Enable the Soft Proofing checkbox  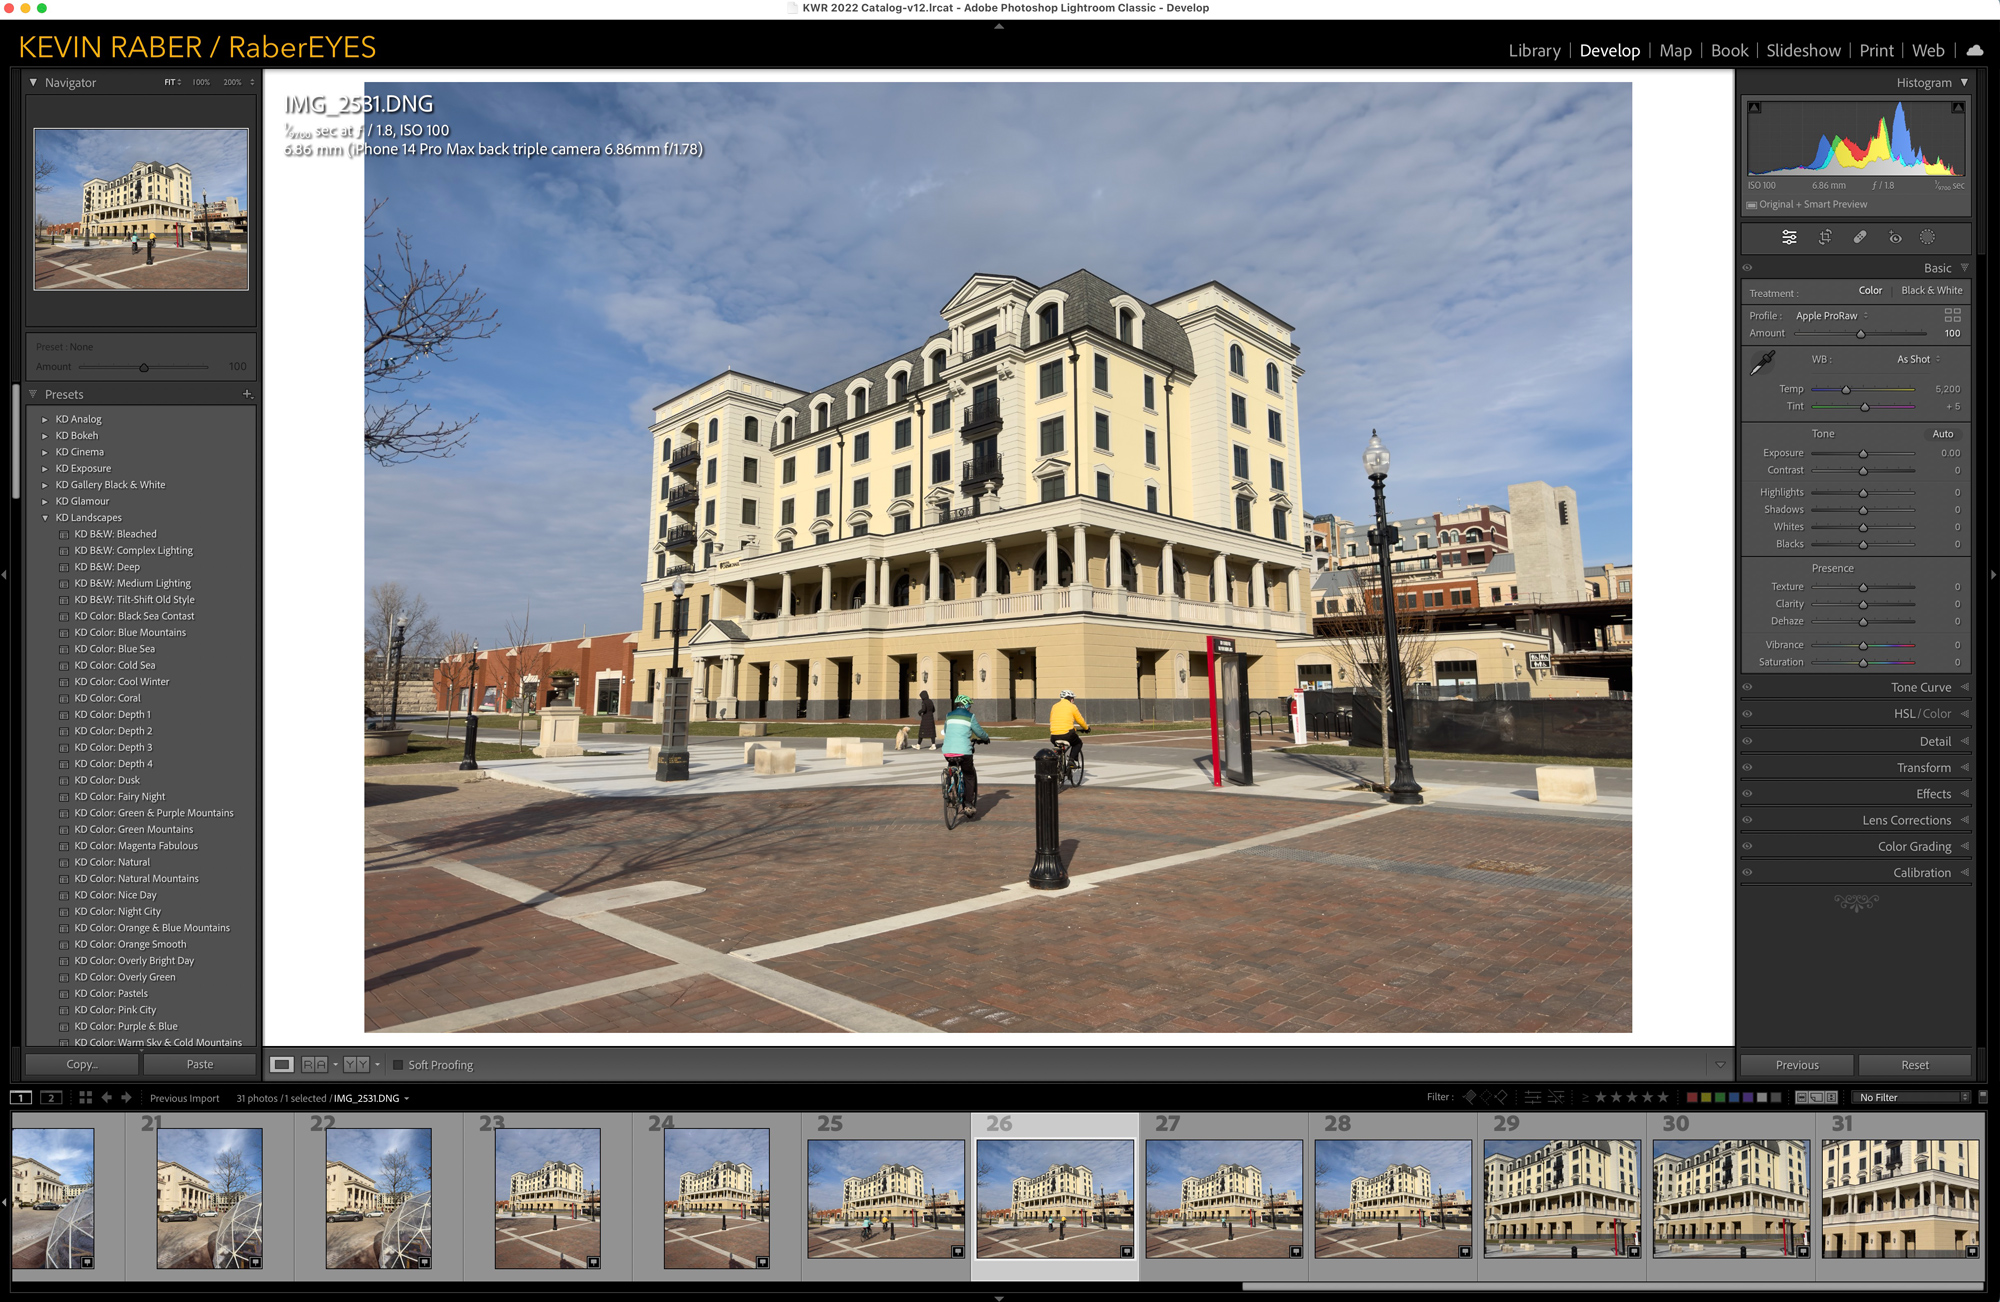[x=398, y=1065]
